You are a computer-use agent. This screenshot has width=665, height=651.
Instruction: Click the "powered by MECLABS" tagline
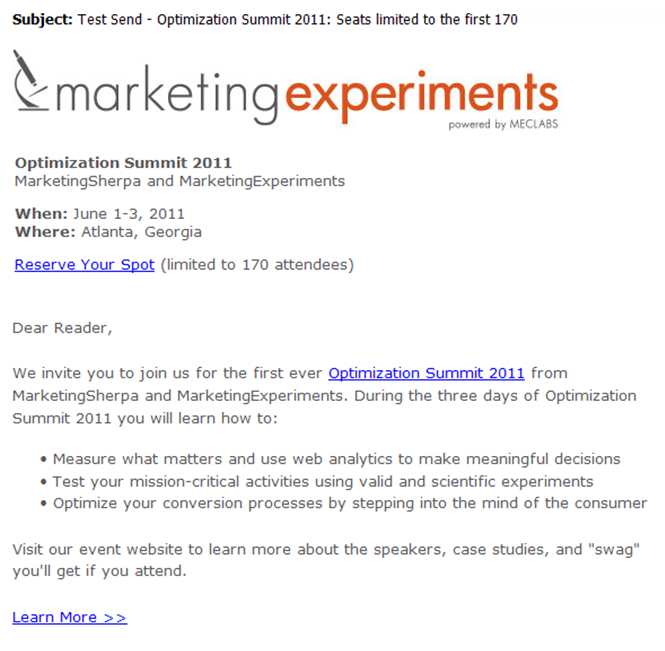(503, 125)
